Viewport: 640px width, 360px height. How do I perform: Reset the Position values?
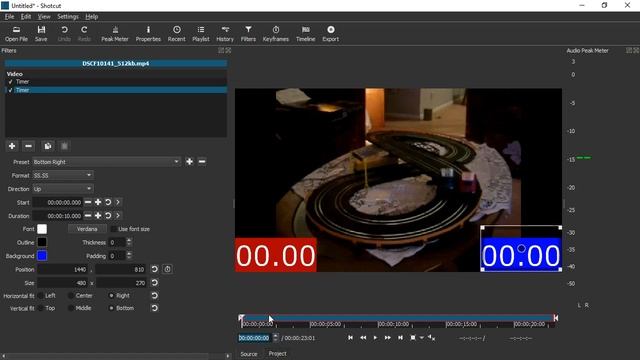[154, 269]
